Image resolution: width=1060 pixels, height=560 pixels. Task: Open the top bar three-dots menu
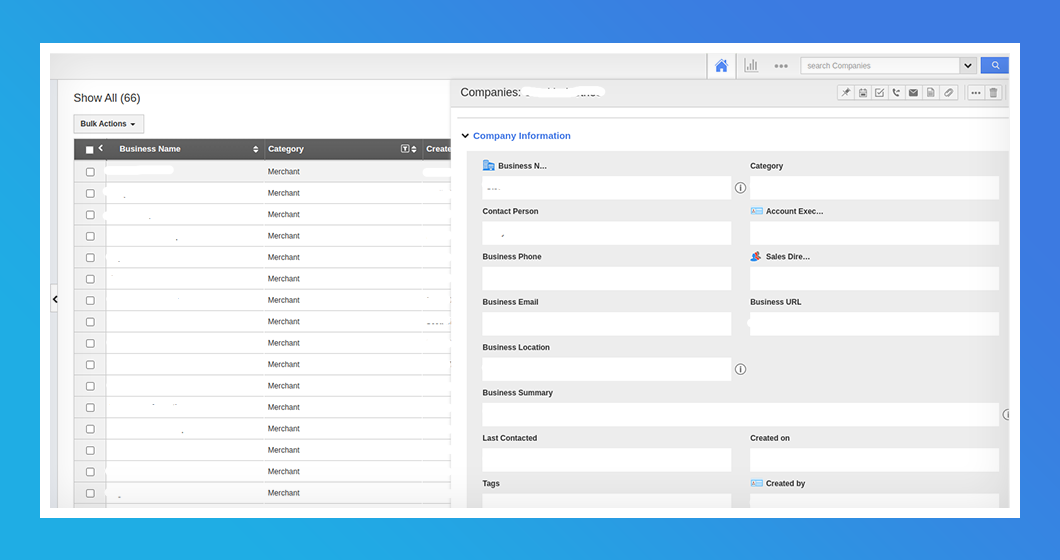[x=781, y=66]
